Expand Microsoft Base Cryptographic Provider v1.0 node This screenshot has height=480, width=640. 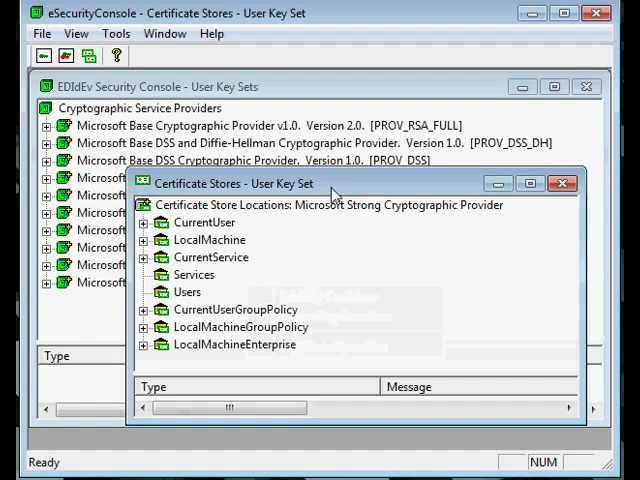pos(47,127)
